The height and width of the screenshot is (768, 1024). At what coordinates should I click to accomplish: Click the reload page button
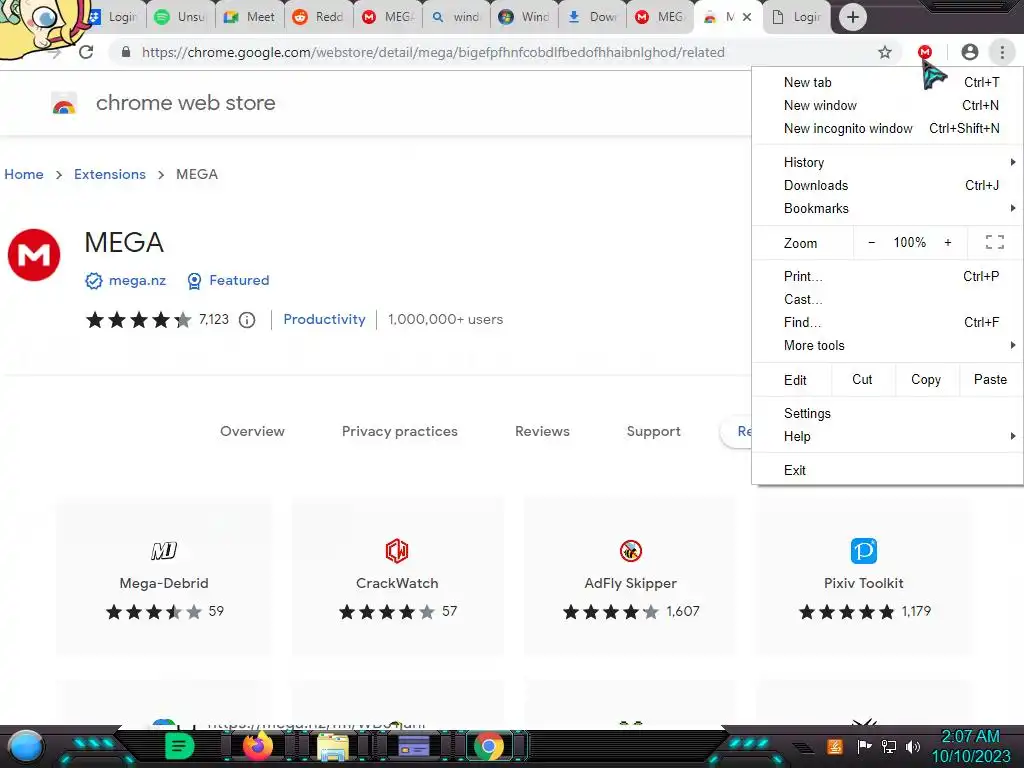[x=86, y=52]
